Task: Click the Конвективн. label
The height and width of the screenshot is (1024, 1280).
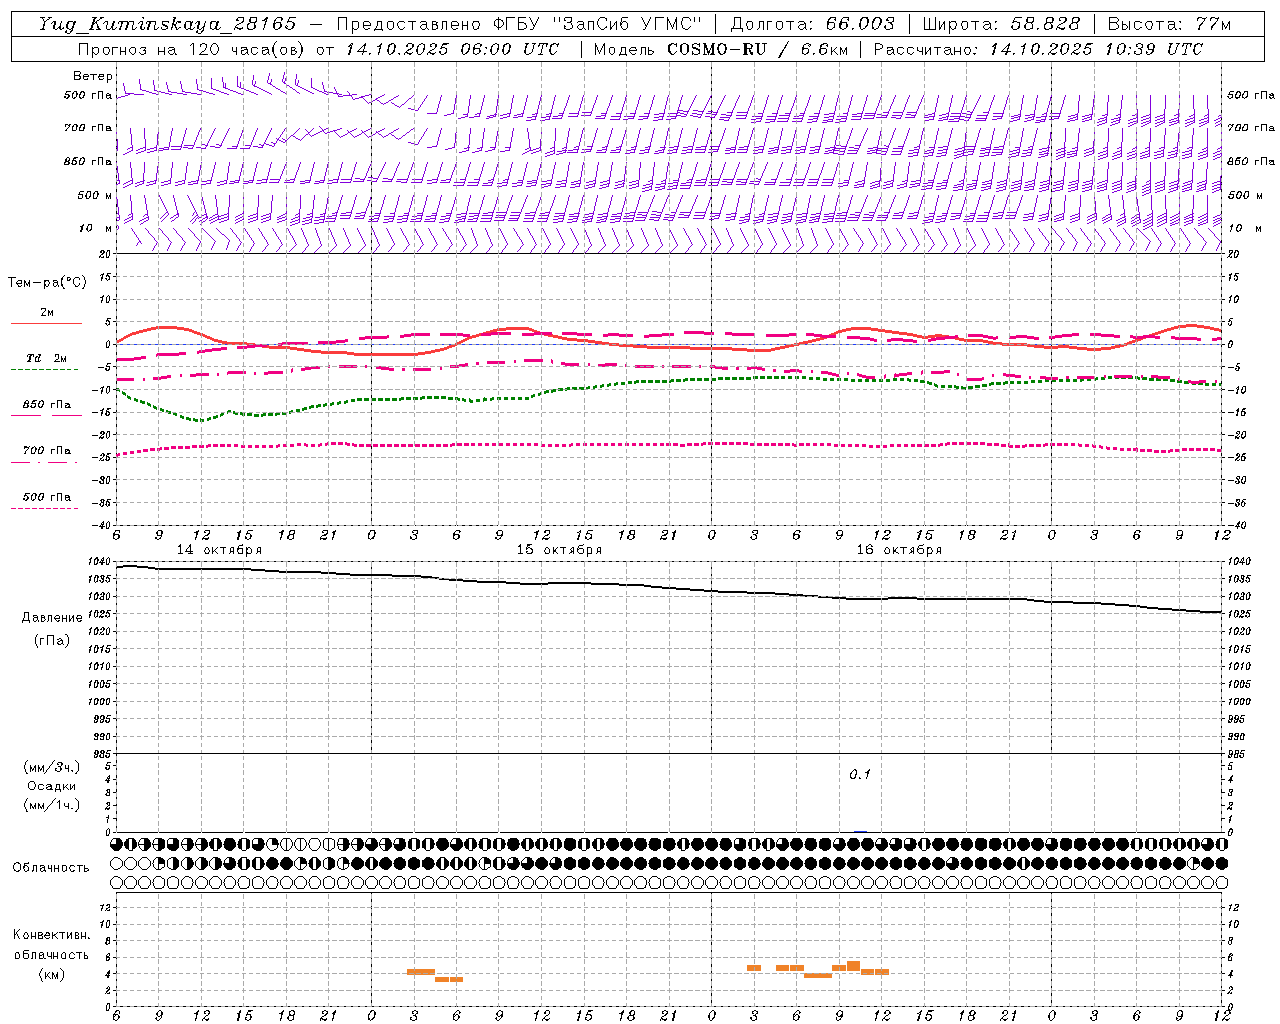Action: (x=52, y=935)
